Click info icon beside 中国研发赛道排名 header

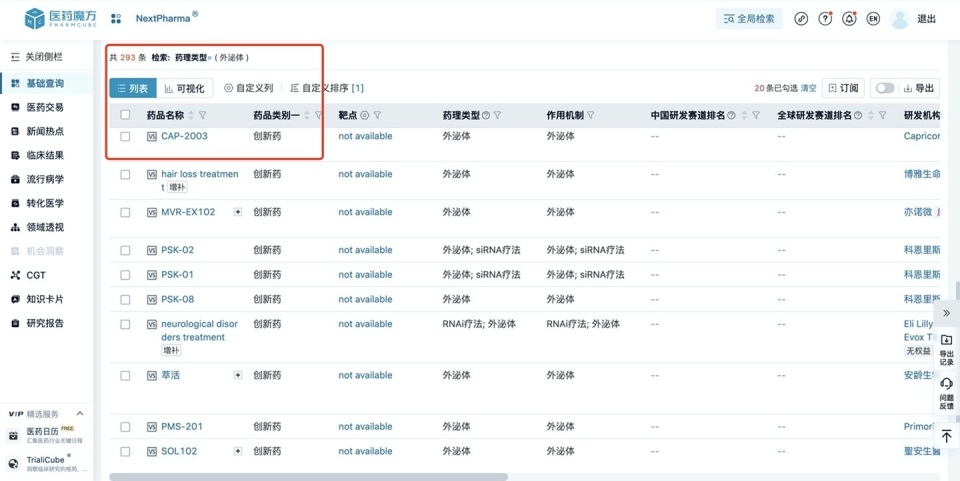coord(731,115)
